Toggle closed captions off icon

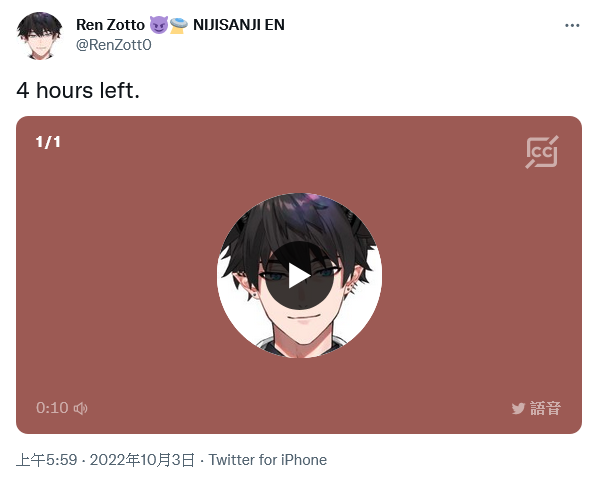[542, 152]
